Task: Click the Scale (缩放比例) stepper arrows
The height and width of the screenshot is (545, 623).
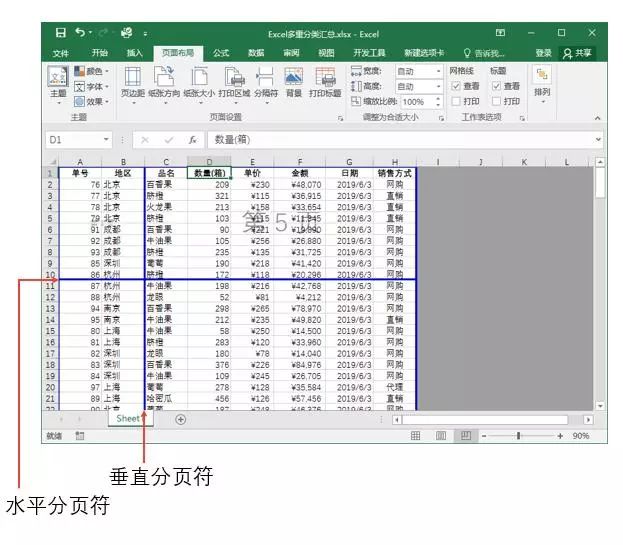Action: click(x=438, y=102)
